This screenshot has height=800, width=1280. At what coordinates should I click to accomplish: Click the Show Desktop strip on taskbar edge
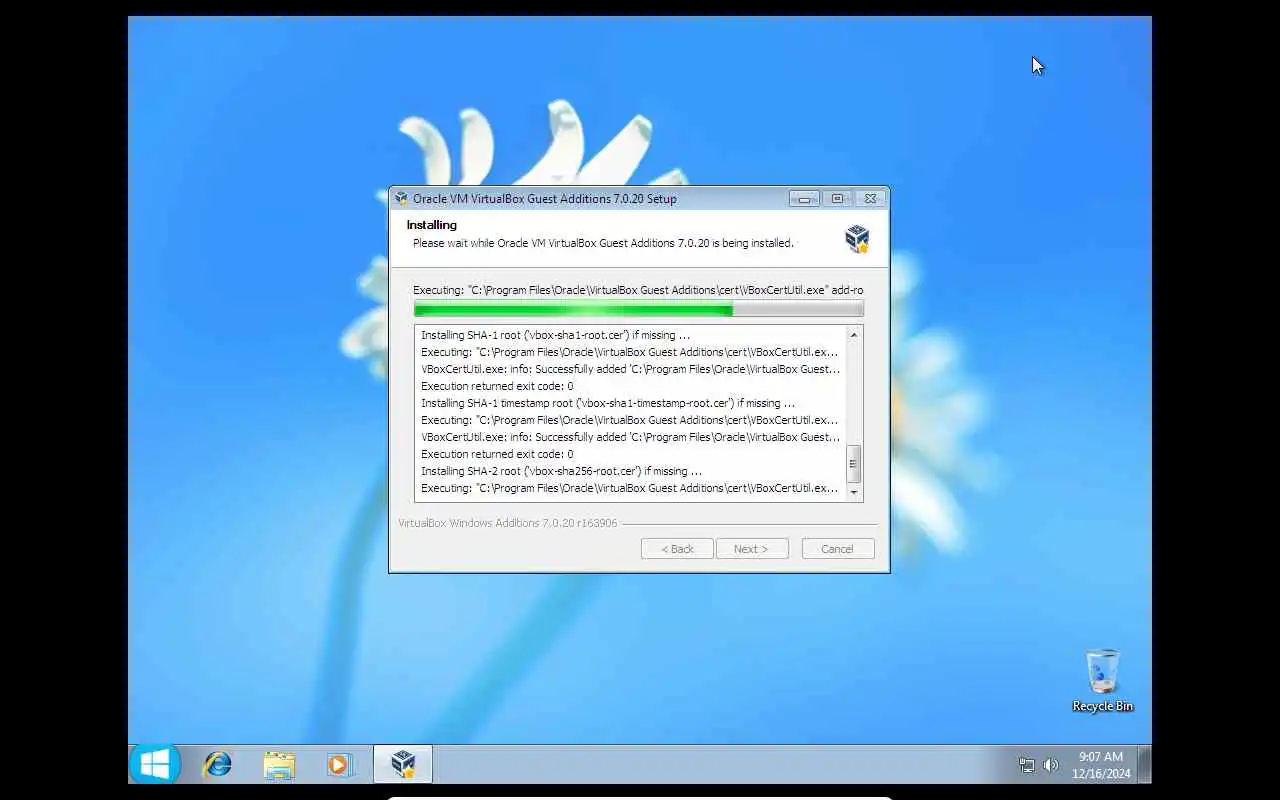click(x=1145, y=765)
